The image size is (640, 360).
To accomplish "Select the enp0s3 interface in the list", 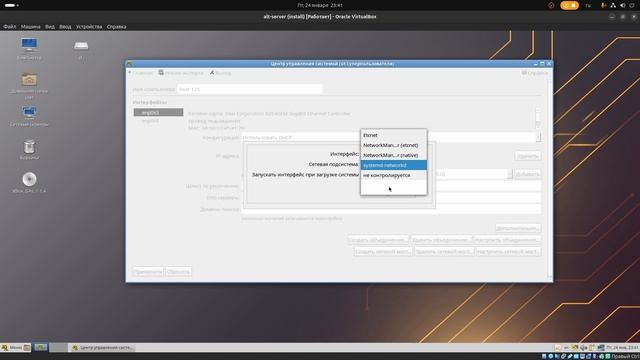I will pos(158,112).
